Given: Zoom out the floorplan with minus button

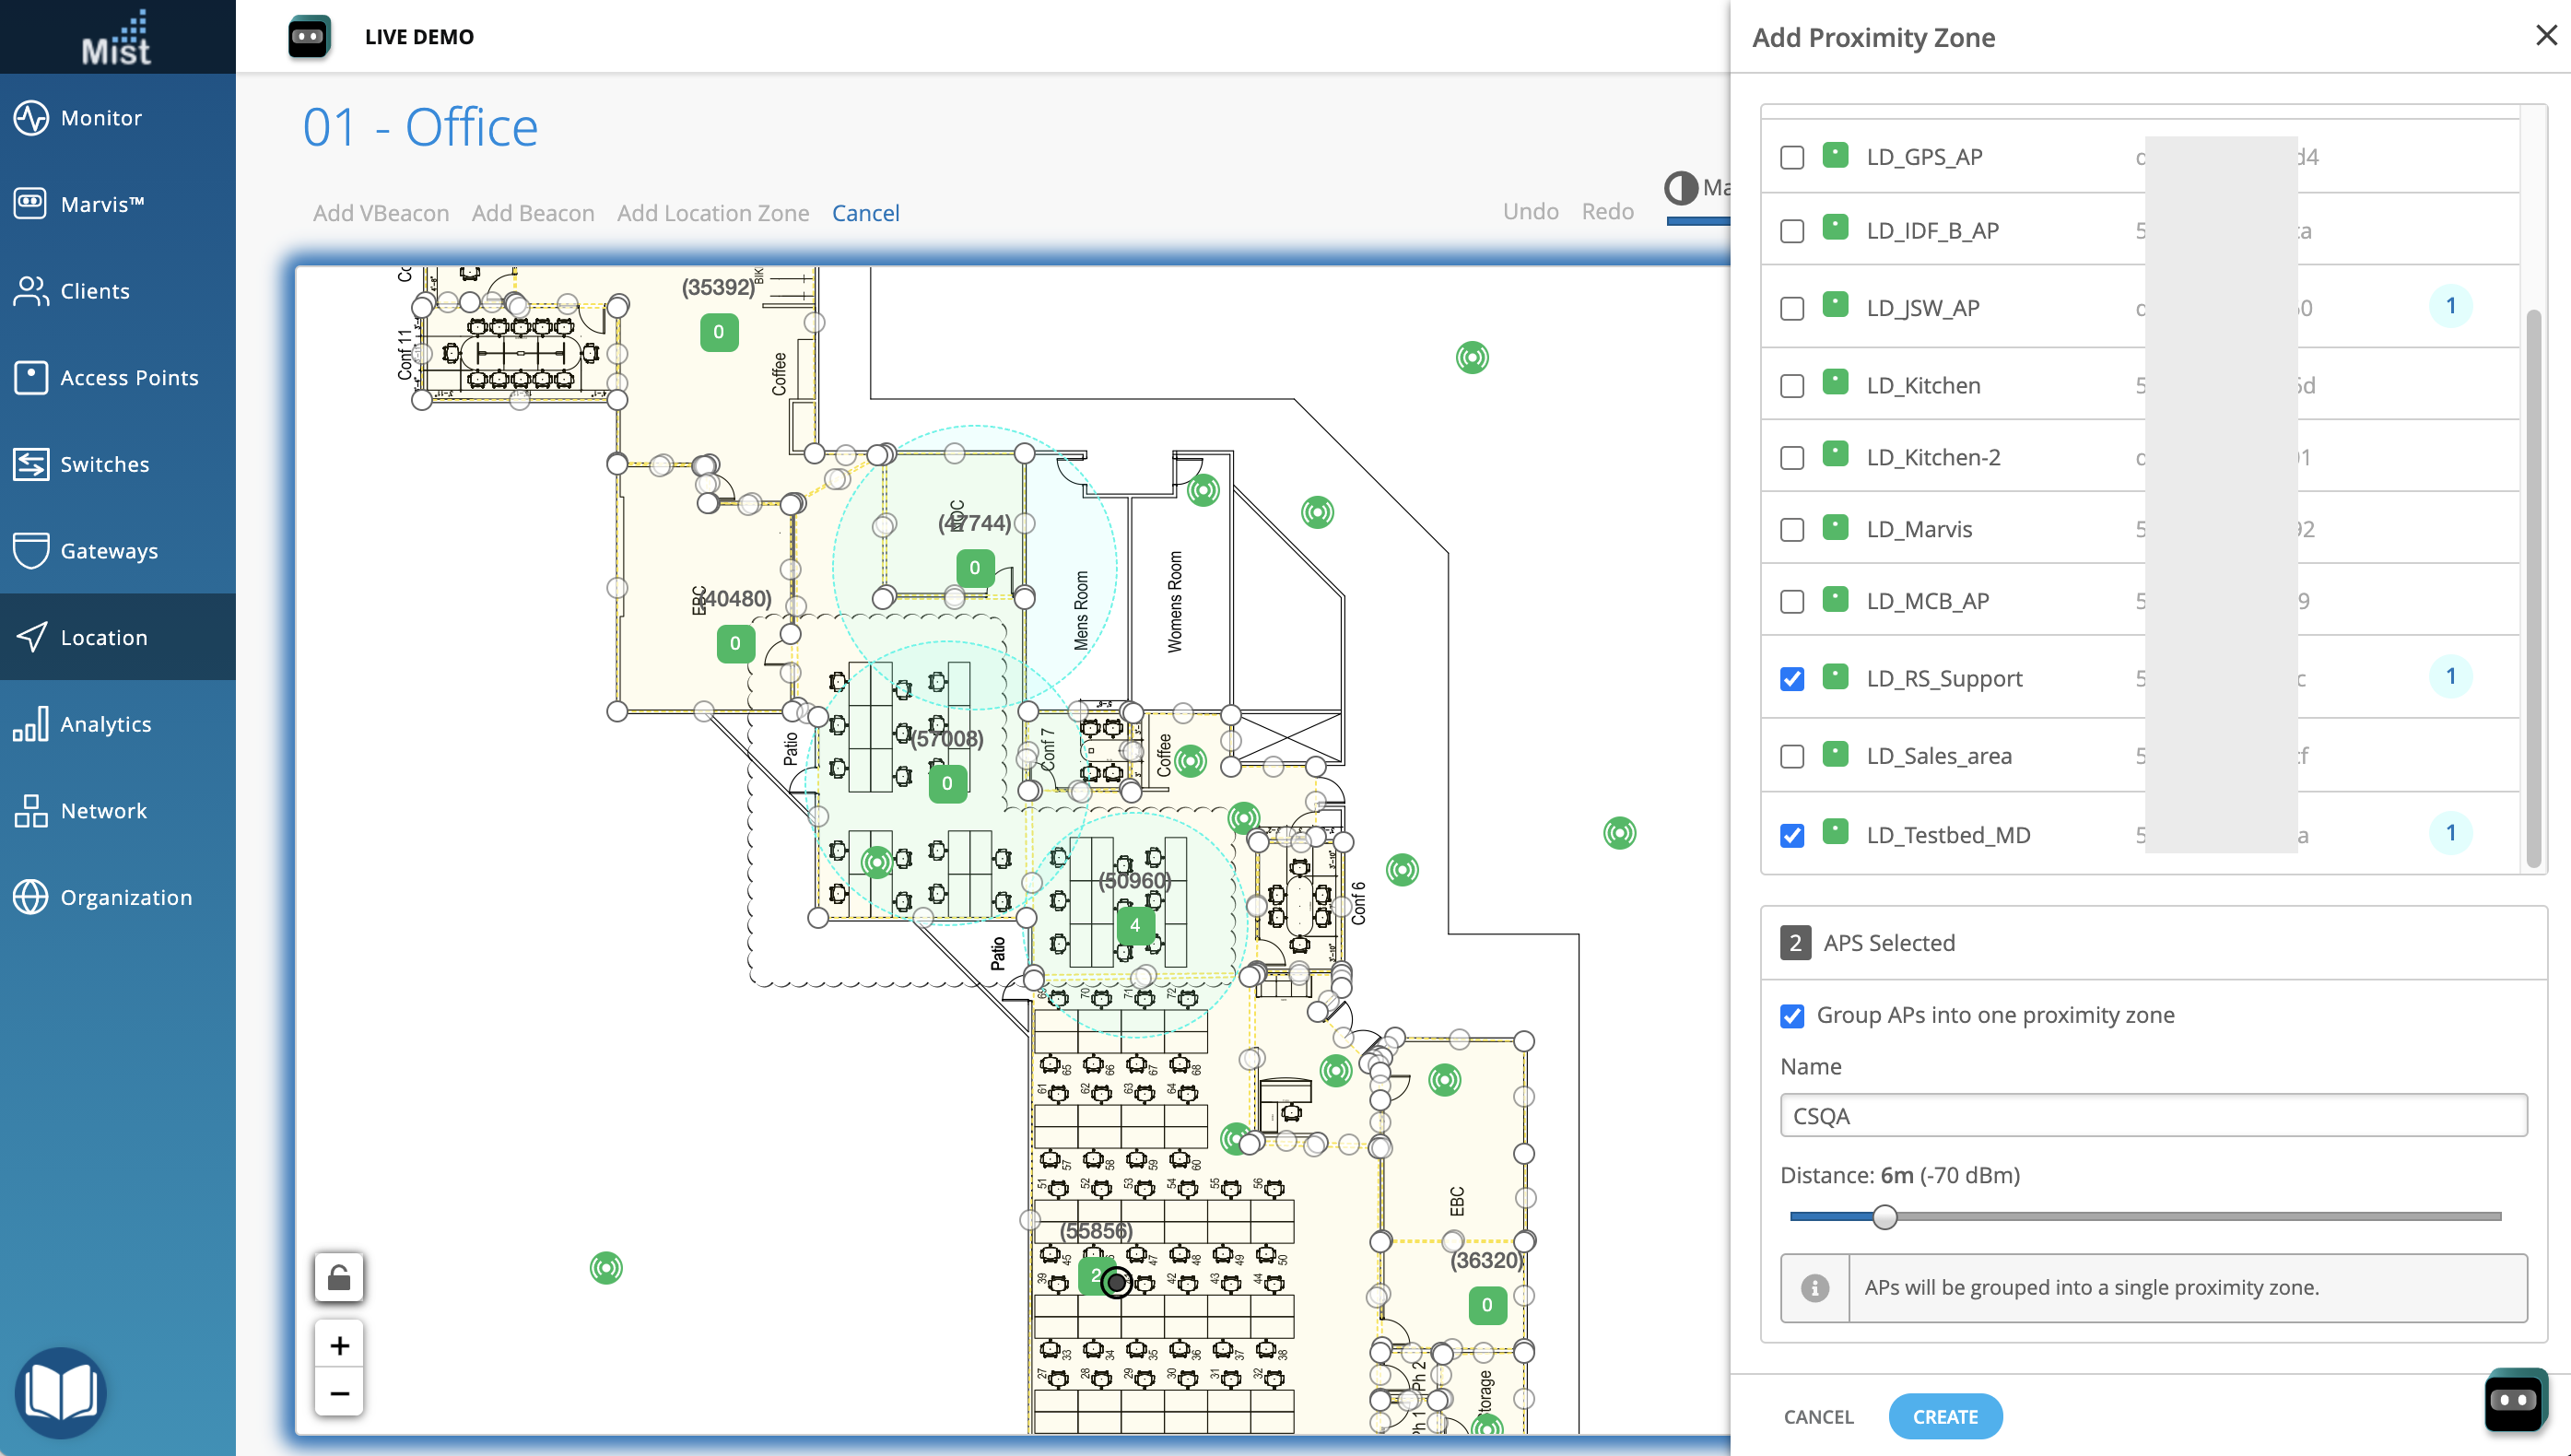Looking at the screenshot, I should 339,1393.
